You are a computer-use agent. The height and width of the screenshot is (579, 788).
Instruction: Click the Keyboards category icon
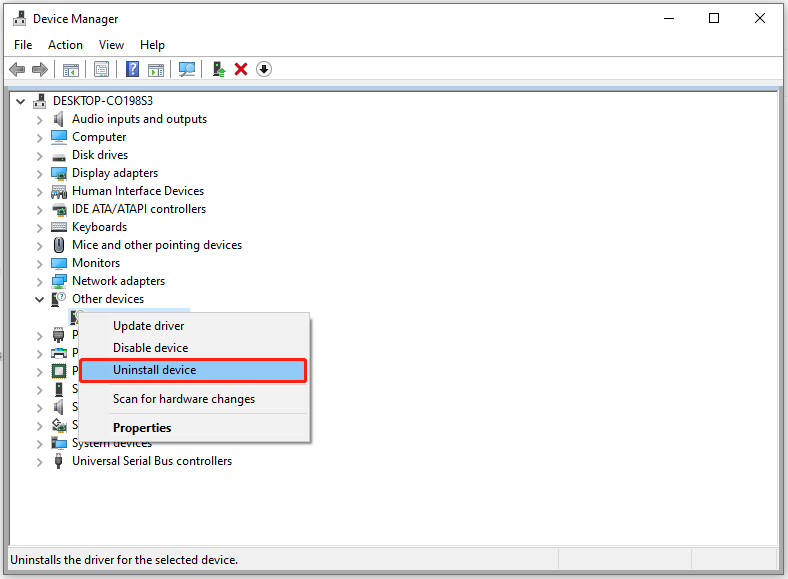click(x=59, y=227)
